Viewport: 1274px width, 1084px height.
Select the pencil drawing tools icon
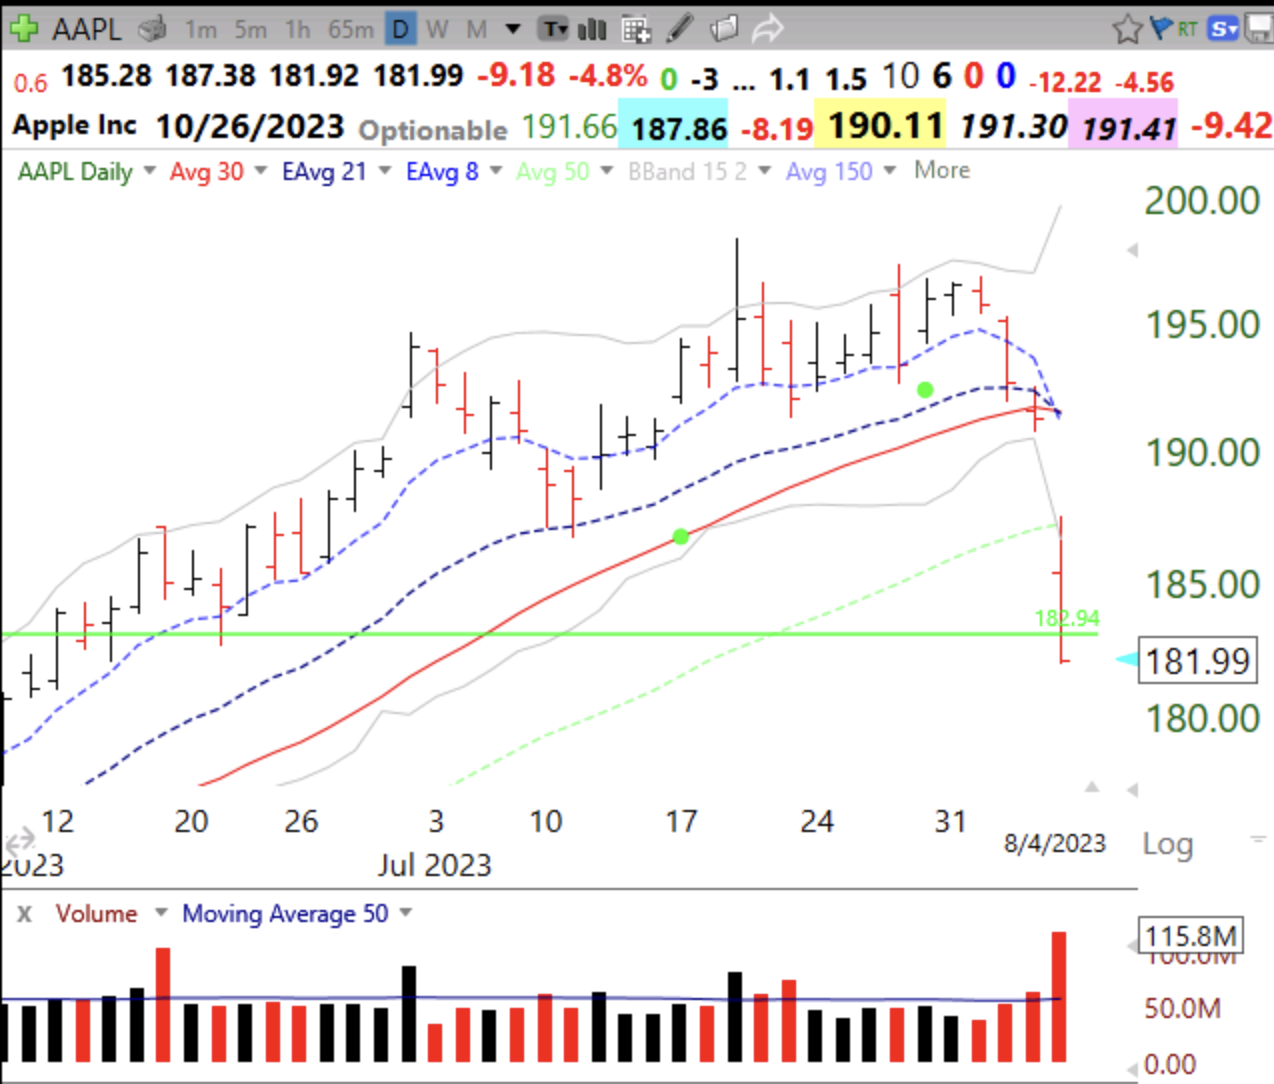pos(680,29)
